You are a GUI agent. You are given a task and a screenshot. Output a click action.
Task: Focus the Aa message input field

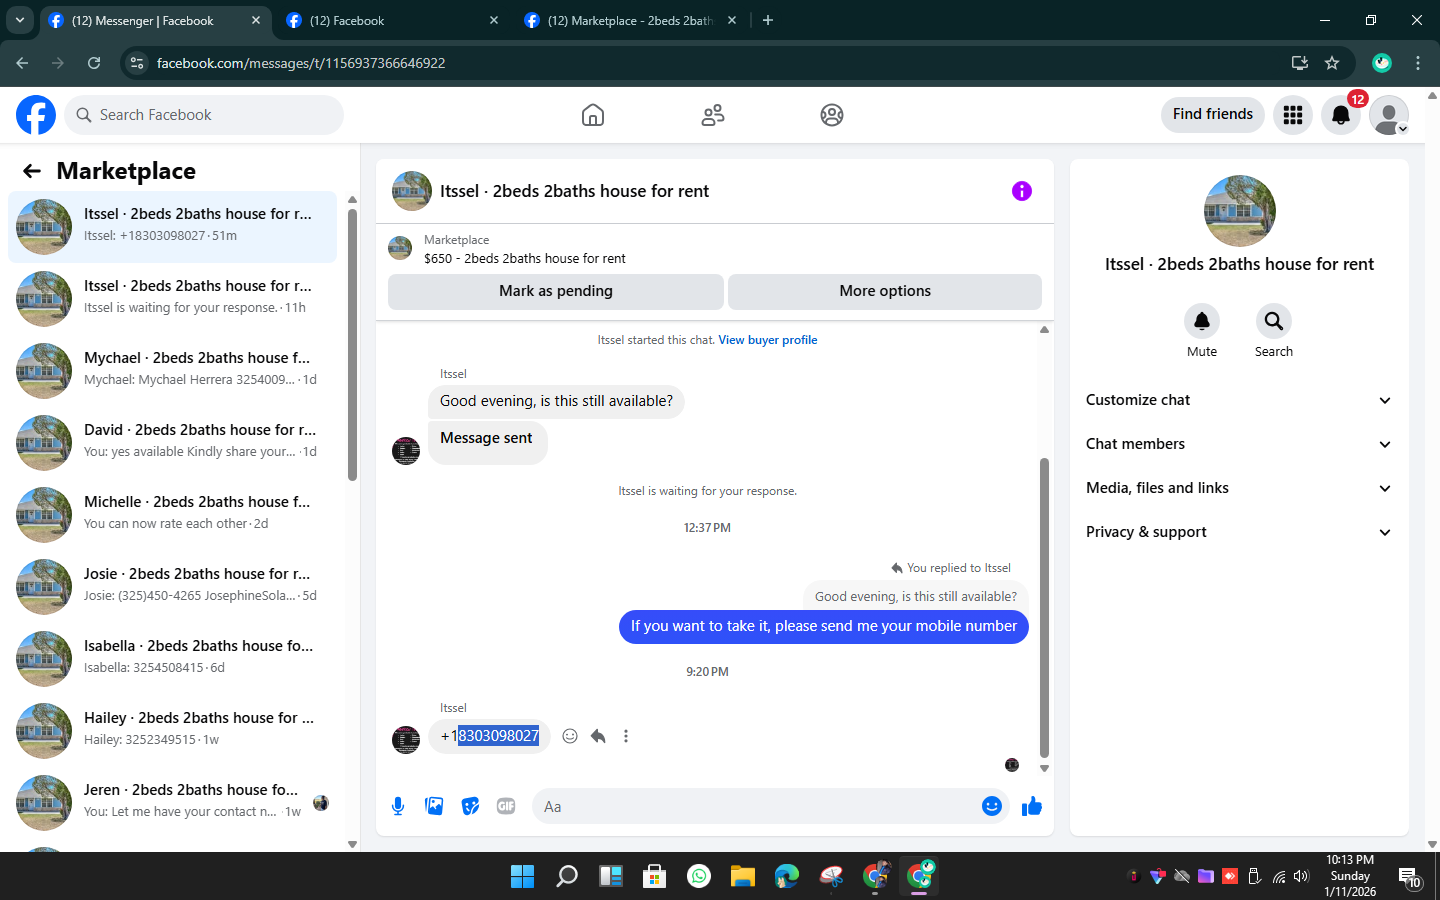pos(755,806)
